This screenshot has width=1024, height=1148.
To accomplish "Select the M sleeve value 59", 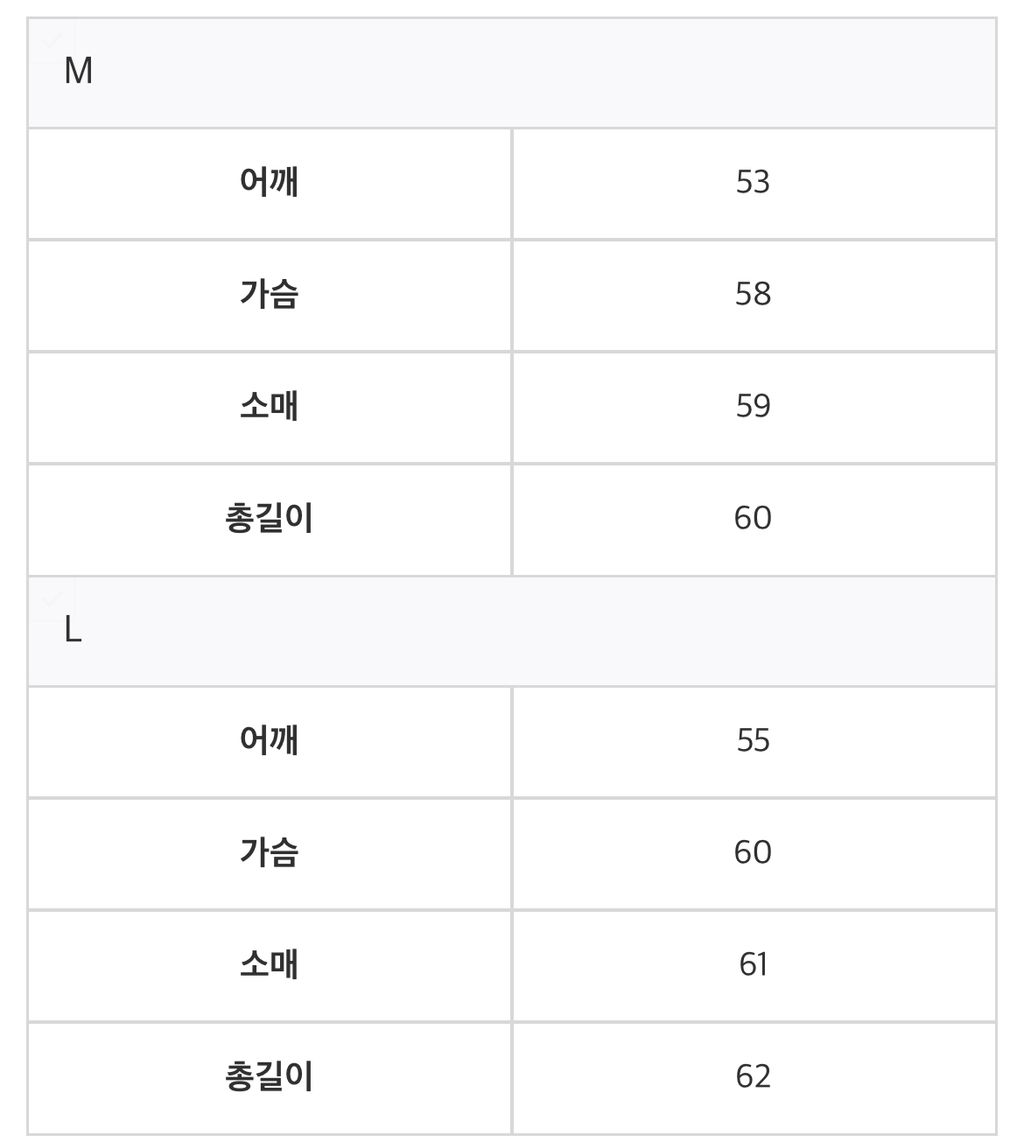I will pyautogui.click(x=753, y=407).
